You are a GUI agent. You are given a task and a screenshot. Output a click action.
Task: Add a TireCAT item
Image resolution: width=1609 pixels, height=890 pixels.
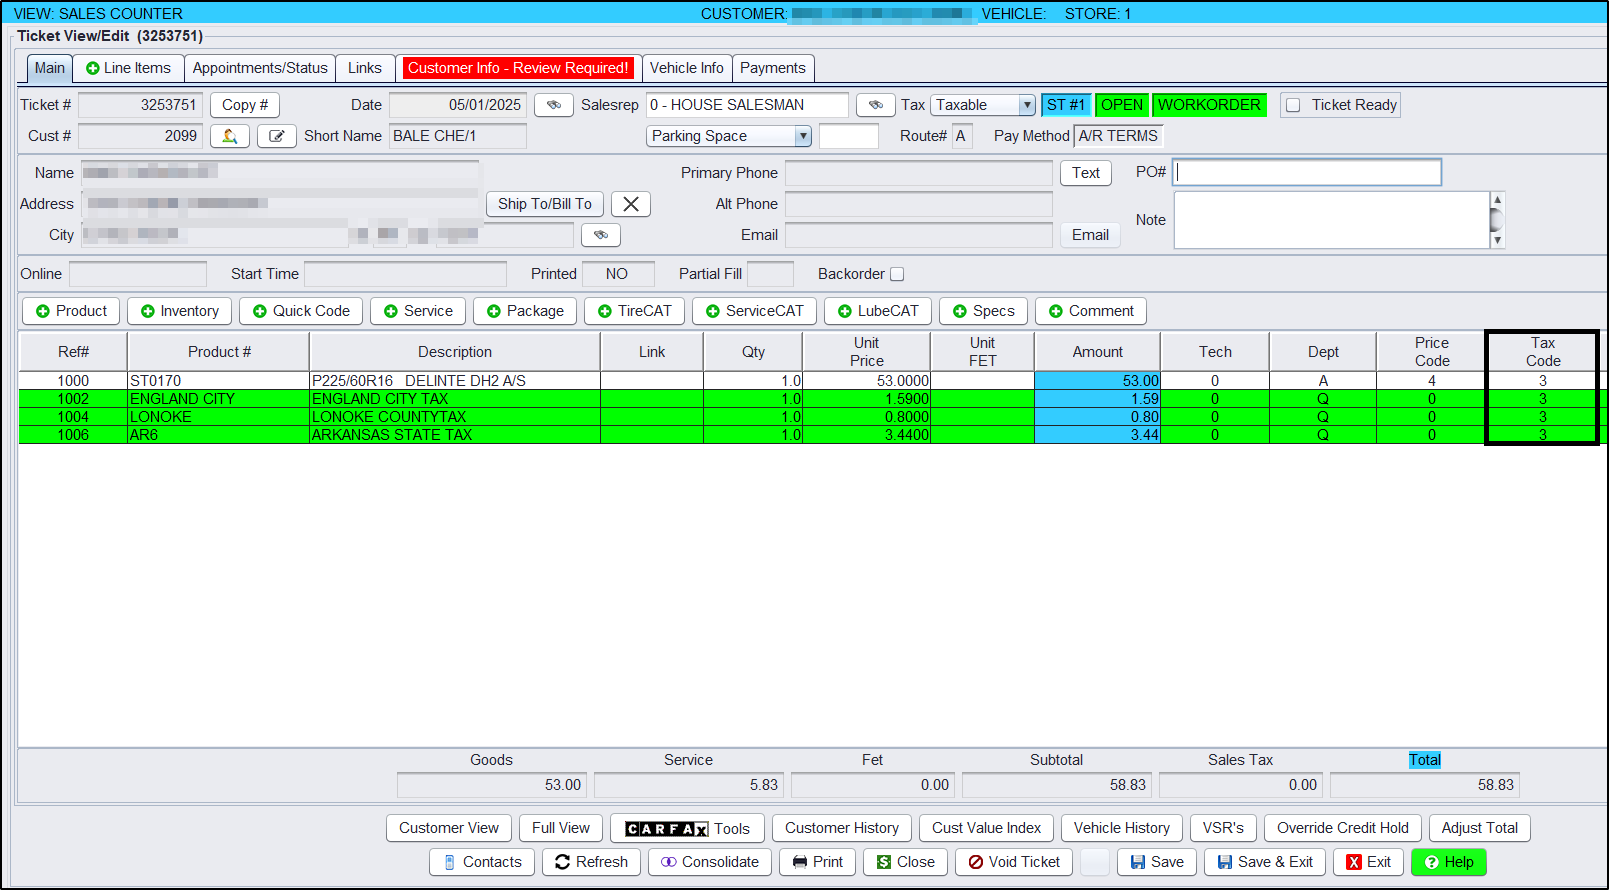click(634, 311)
